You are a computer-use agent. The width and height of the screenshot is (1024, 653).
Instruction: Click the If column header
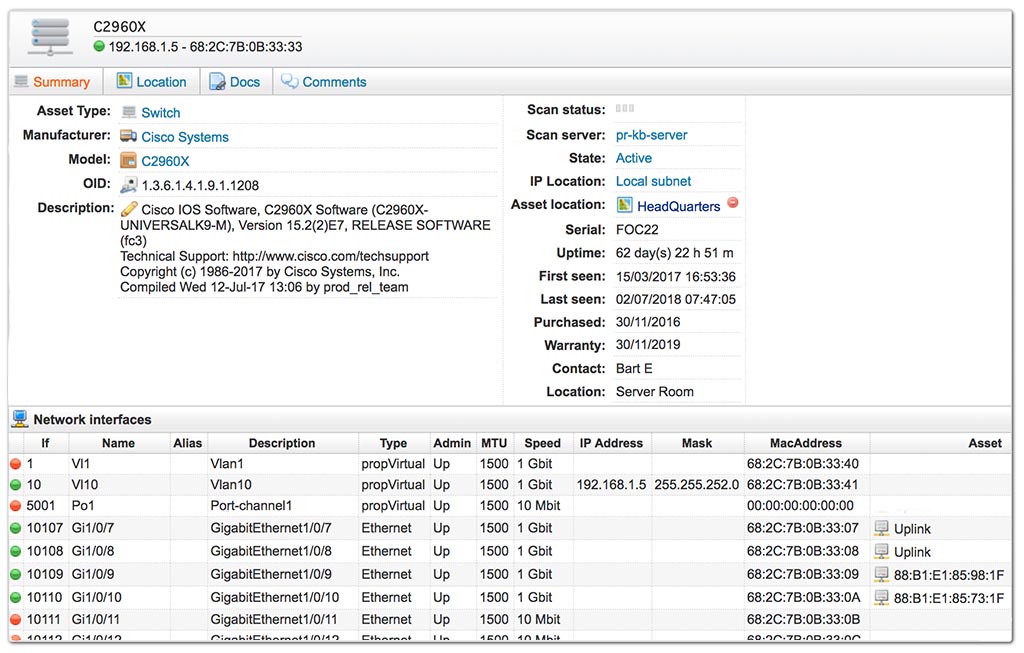click(x=45, y=443)
